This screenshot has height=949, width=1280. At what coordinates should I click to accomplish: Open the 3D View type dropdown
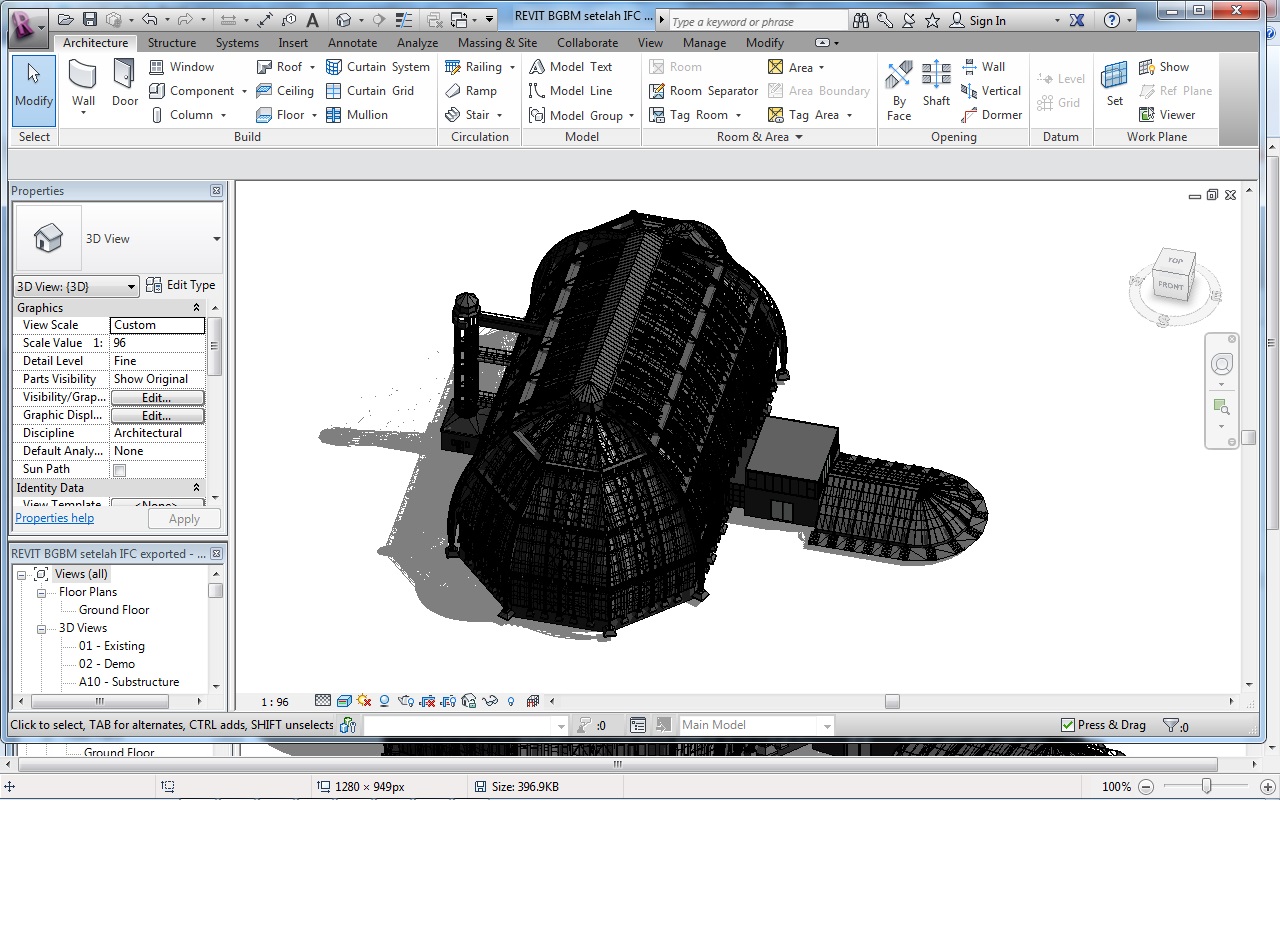click(x=216, y=239)
